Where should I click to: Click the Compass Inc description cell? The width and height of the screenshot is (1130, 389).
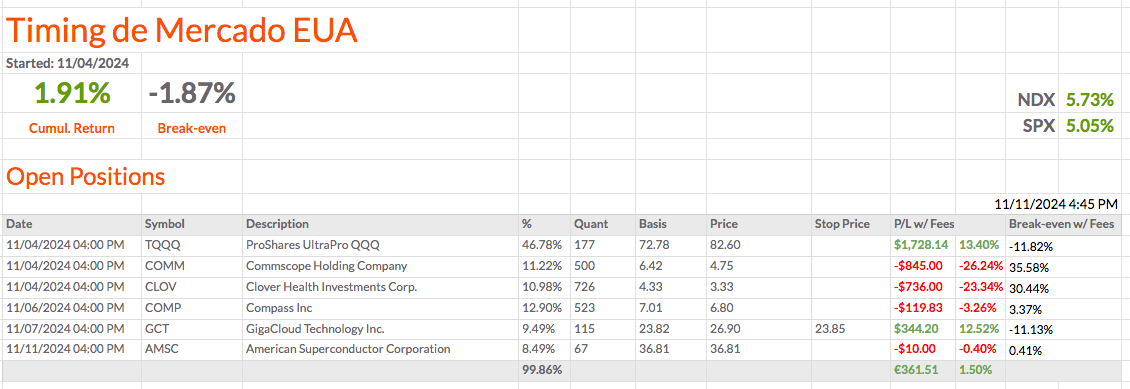tap(381, 308)
